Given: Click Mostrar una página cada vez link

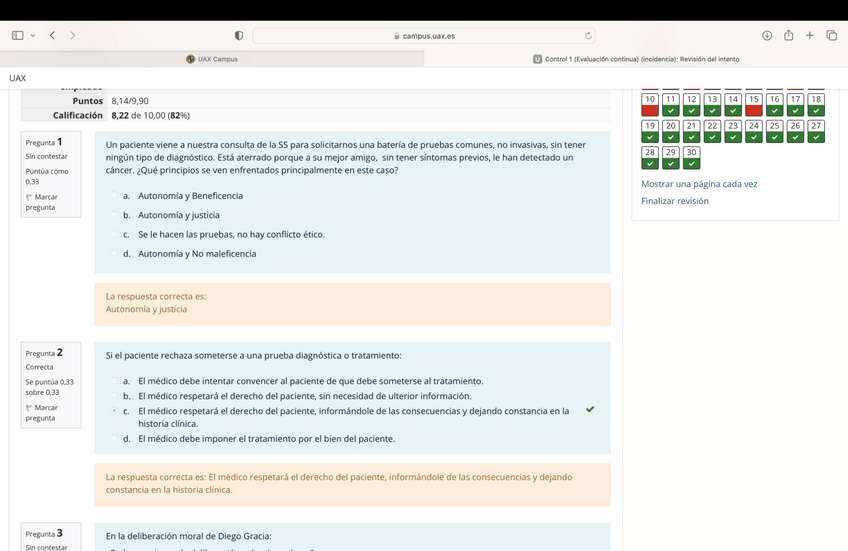Looking at the screenshot, I should click(699, 184).
